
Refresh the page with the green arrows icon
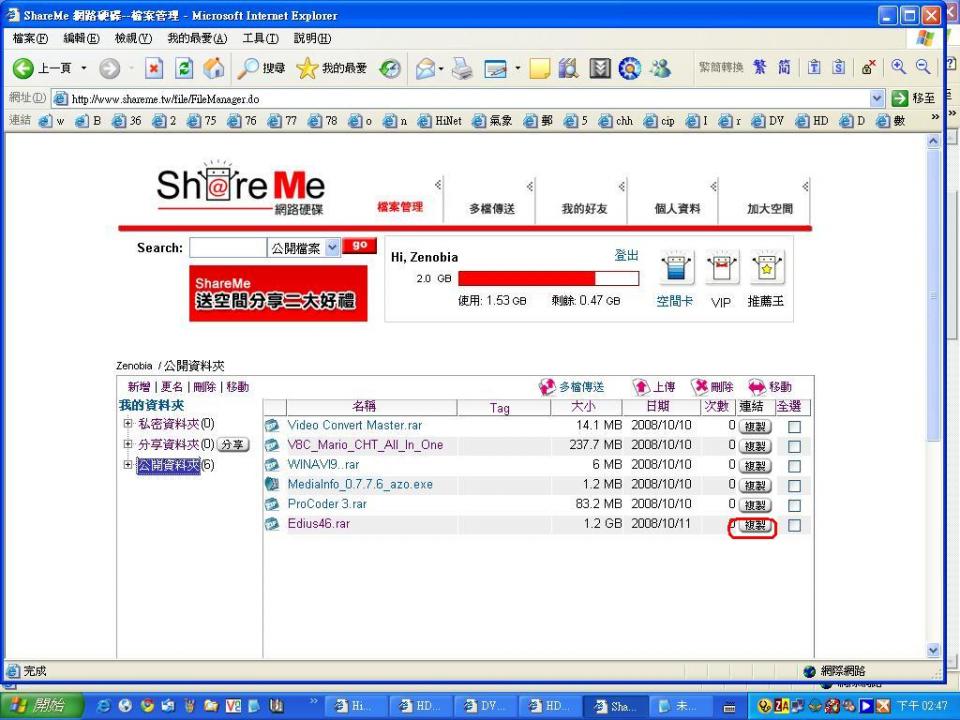[x=184, y=68]
